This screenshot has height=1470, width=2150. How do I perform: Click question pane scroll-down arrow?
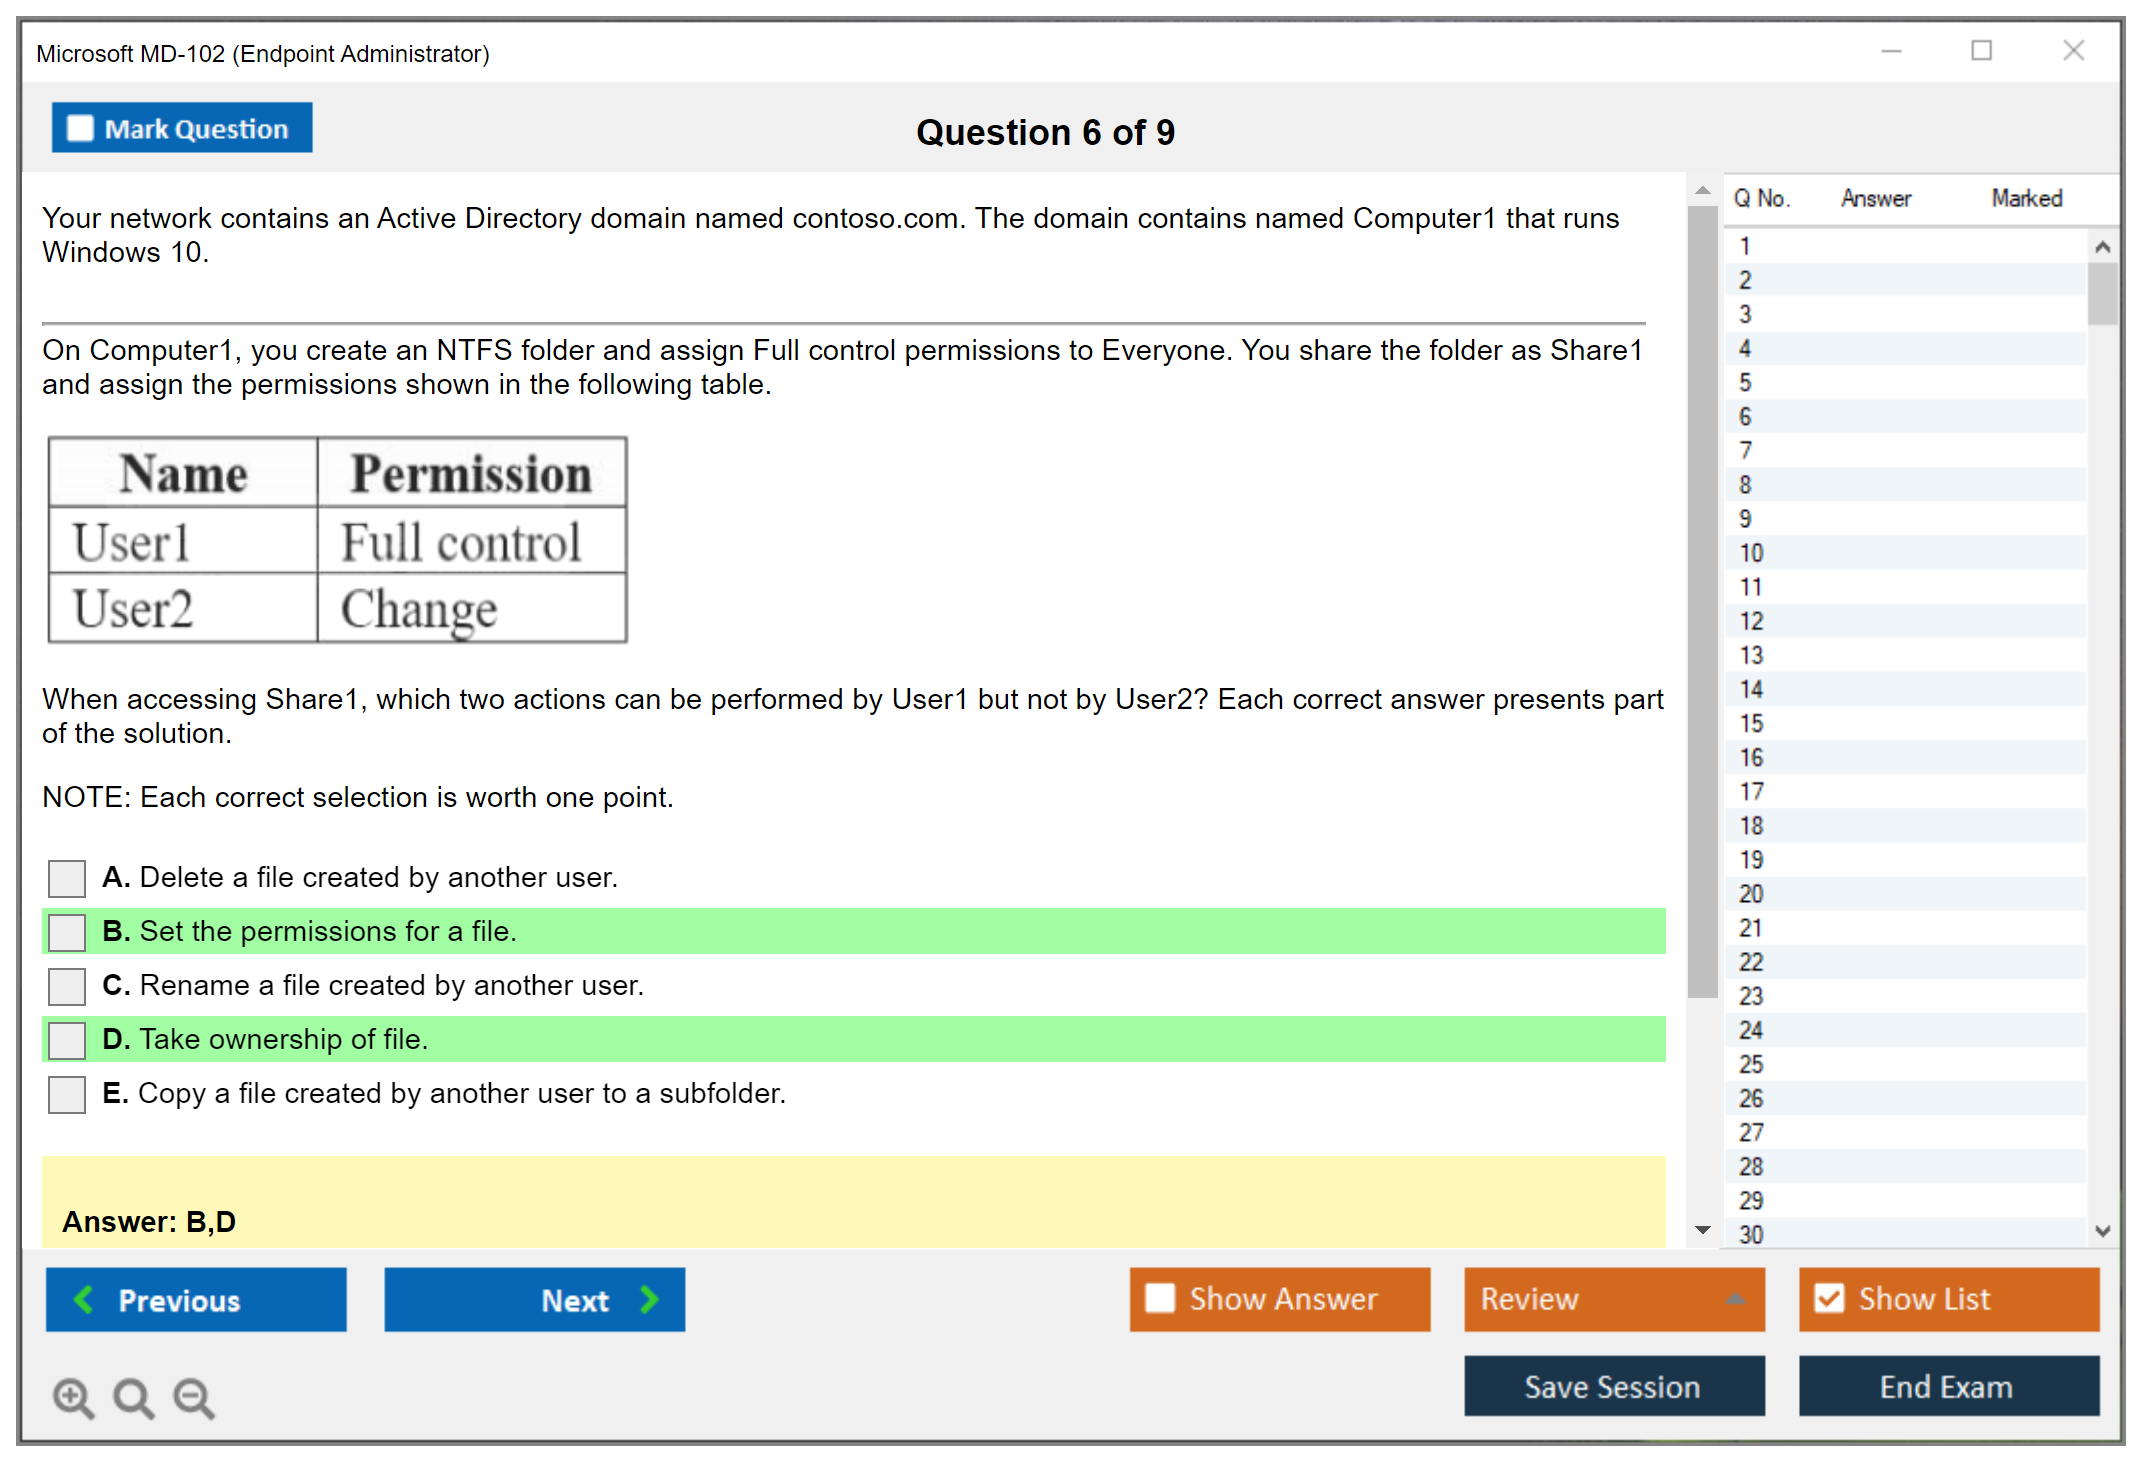click(1703, 1230)
